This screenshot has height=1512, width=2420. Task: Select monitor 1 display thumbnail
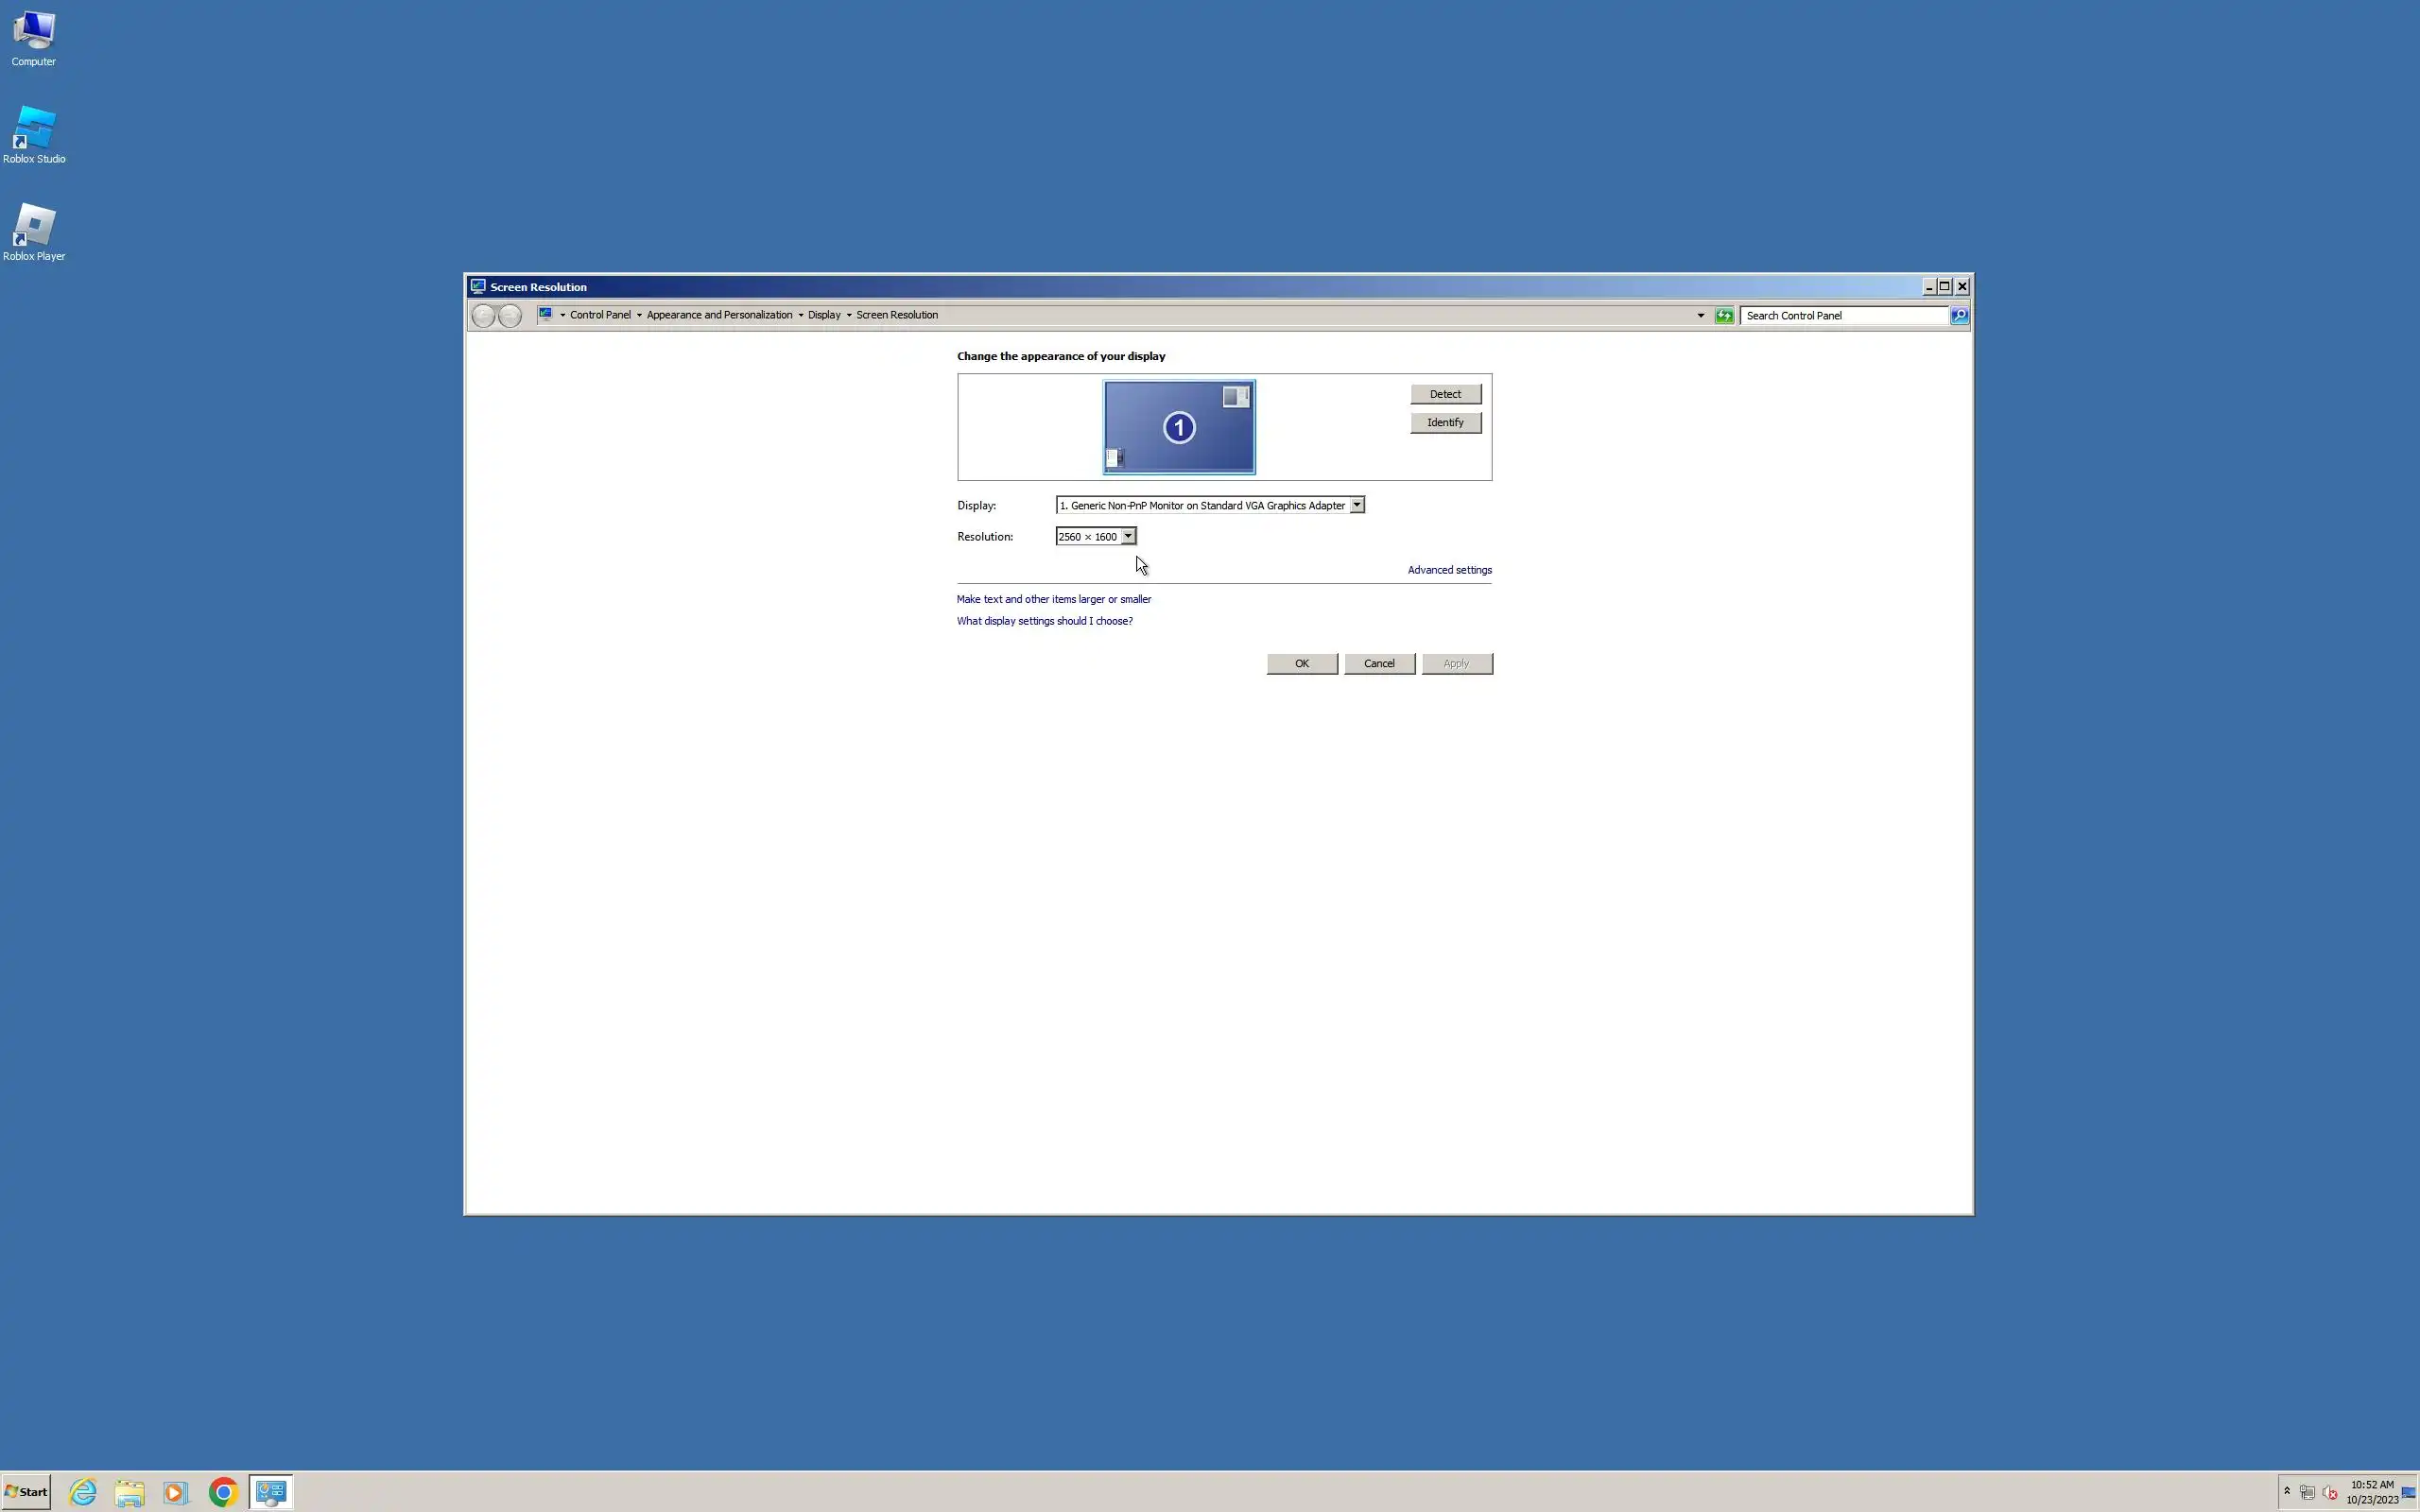coord(1179,427)
